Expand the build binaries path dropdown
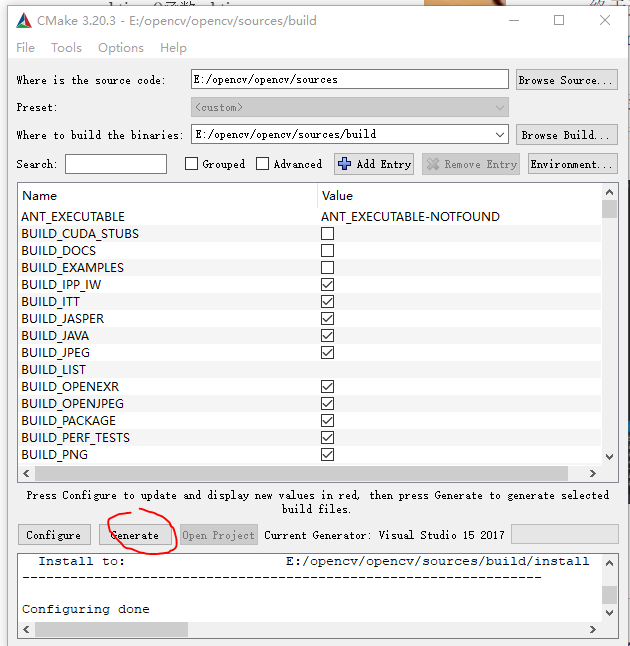The height and width of the screenshot is (646, 630). (500, 135)
